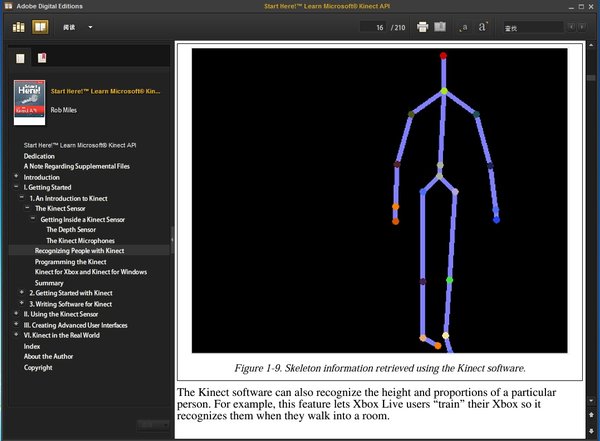Go to Programming the Kinect section
600x441 pixels.
(x=72, y=261)
